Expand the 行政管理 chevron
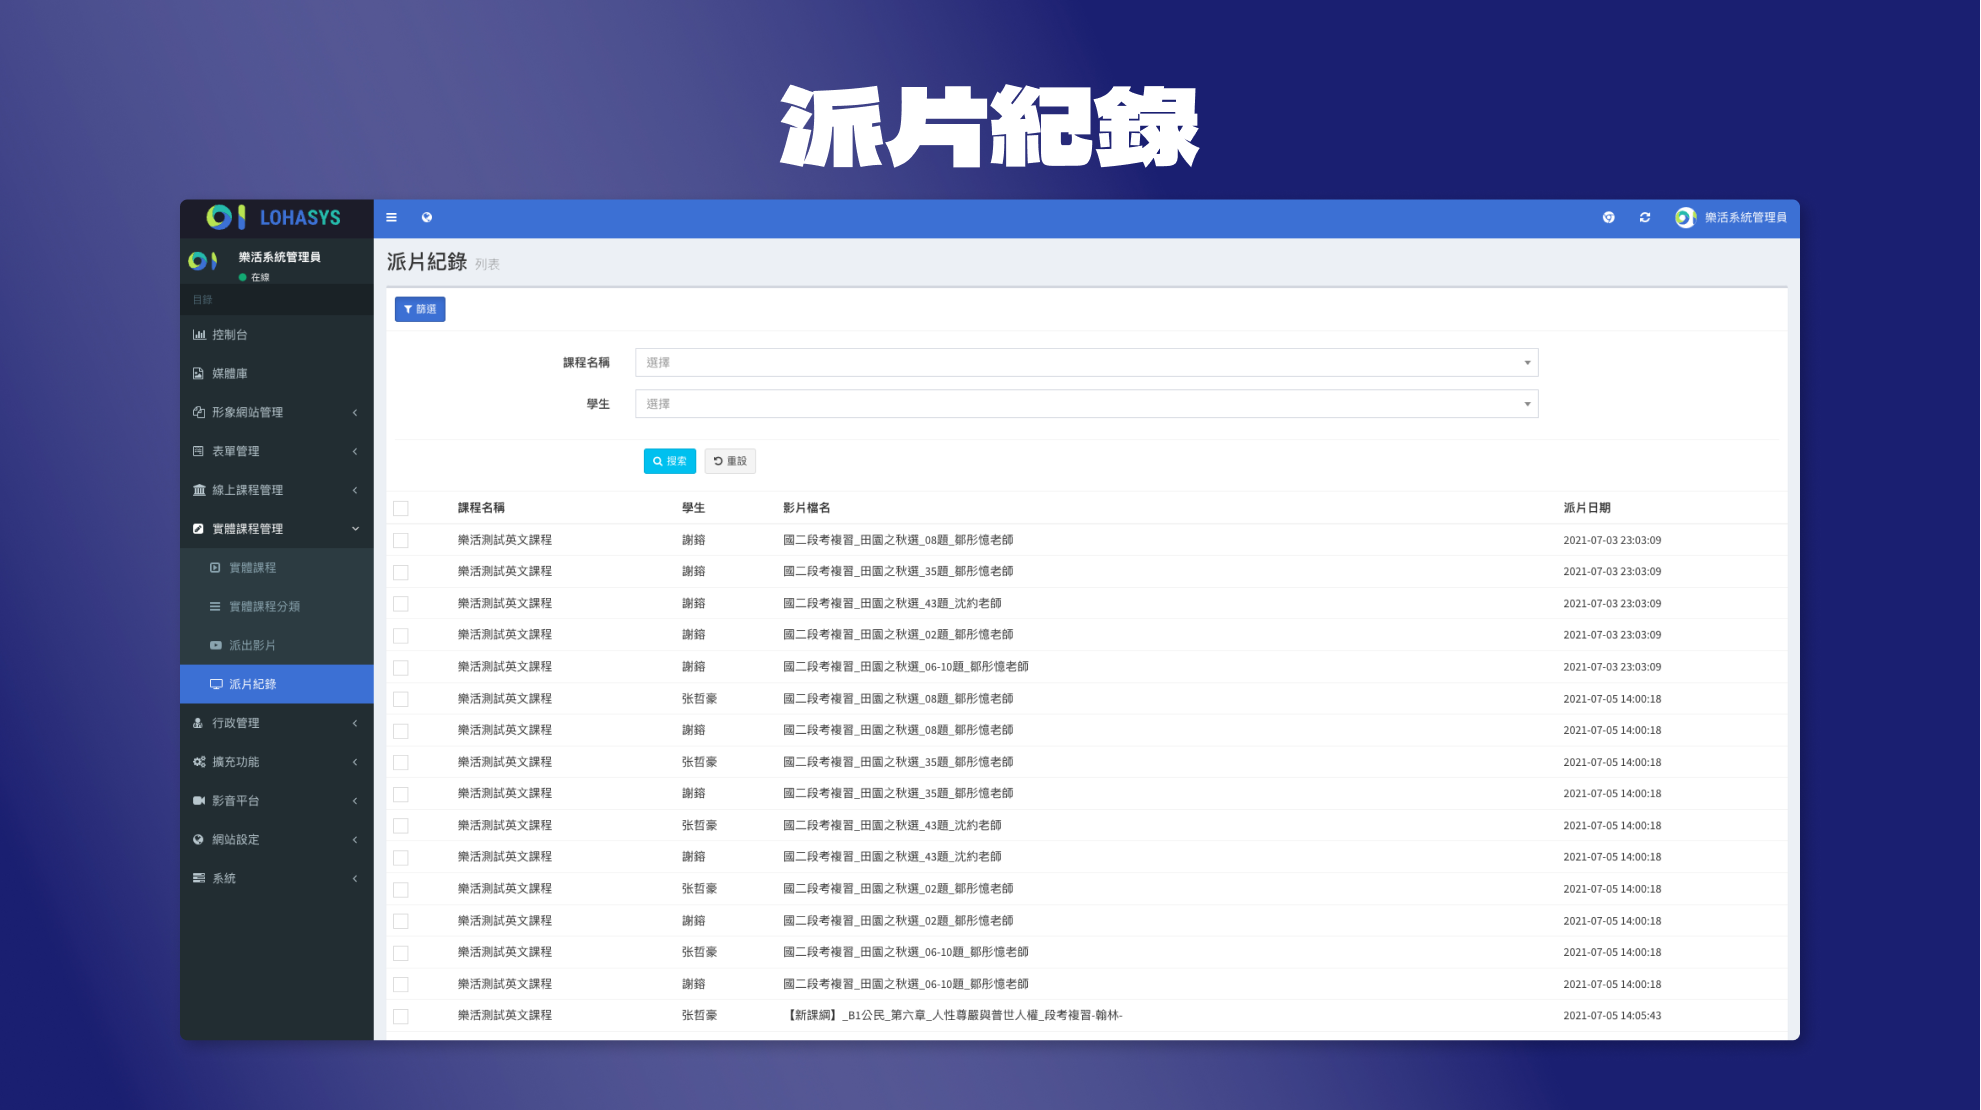Screen dimensions: 1981x1110 tap(355, 723)
